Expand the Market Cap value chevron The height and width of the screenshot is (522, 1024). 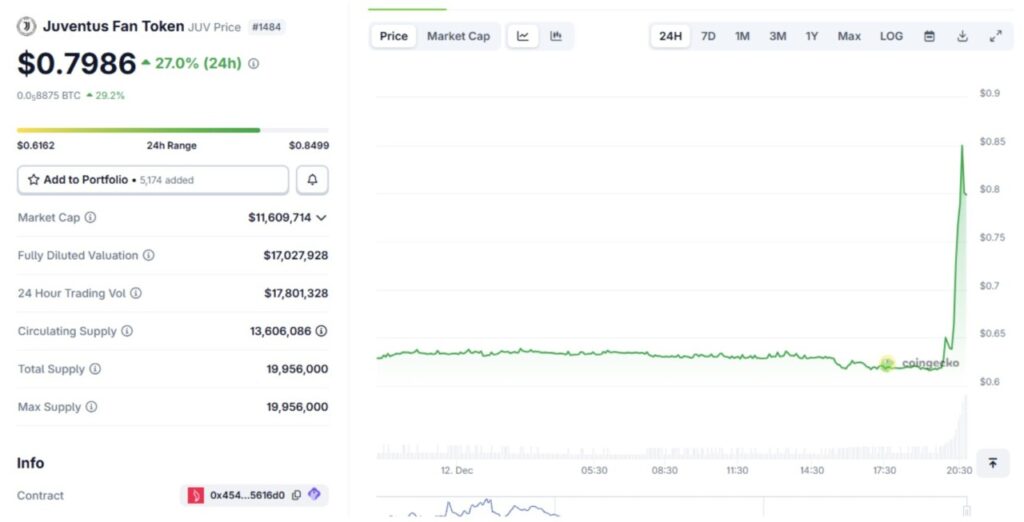(x=321, y=217)
